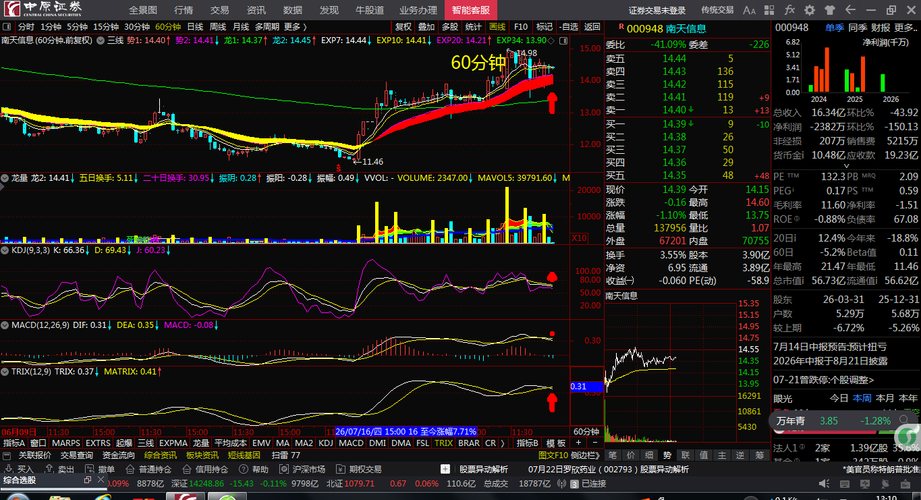This screenshot has width=921, height=500.
Task: Open the 帮助 help icon
Action: [243, 469]
